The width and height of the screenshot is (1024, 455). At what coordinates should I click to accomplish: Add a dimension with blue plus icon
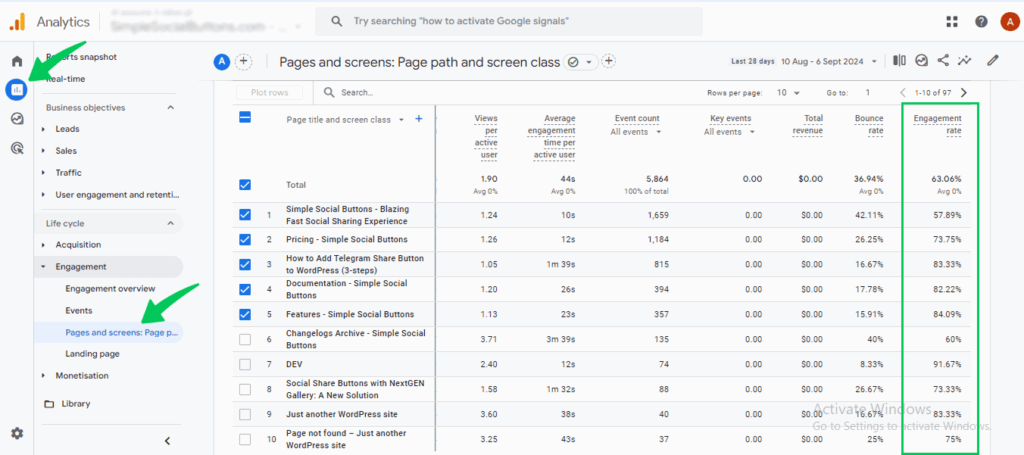419,119
